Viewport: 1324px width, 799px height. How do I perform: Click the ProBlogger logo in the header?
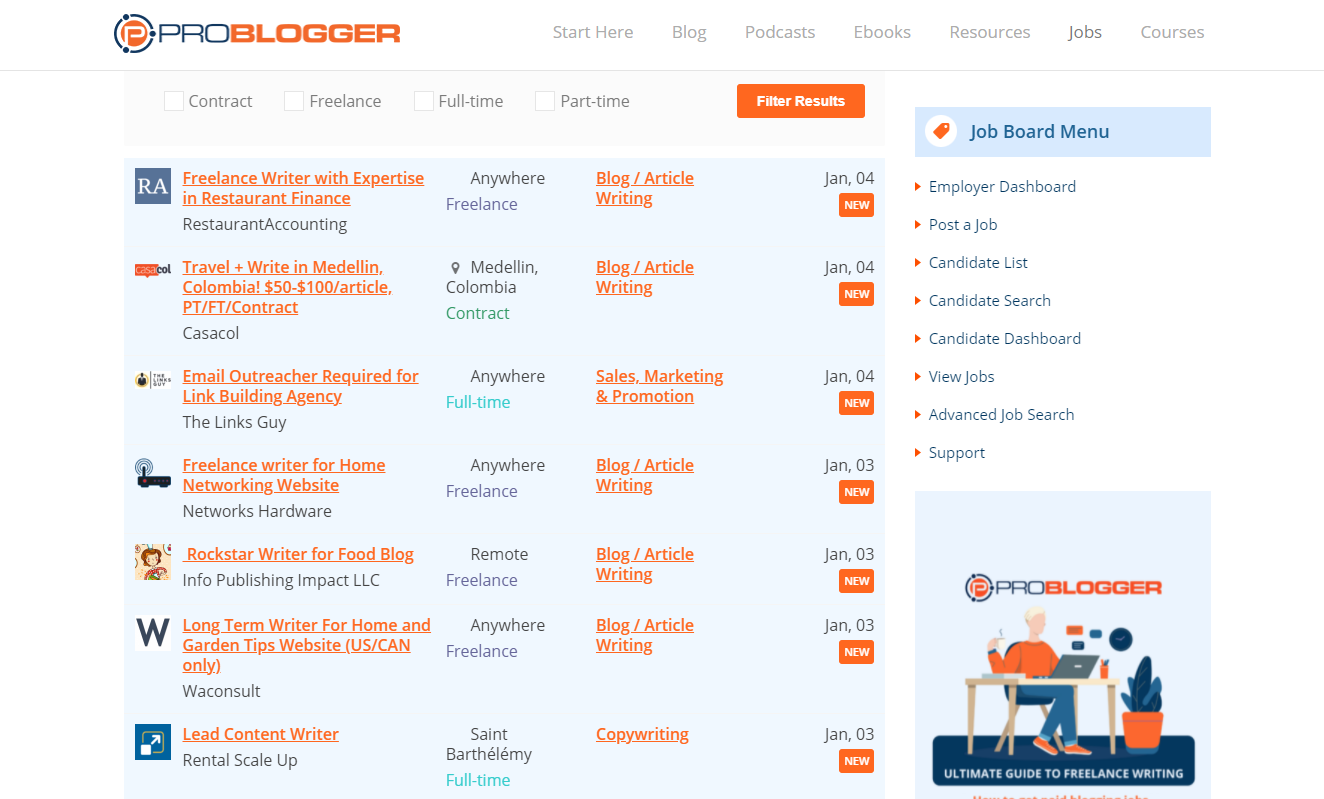257,32
